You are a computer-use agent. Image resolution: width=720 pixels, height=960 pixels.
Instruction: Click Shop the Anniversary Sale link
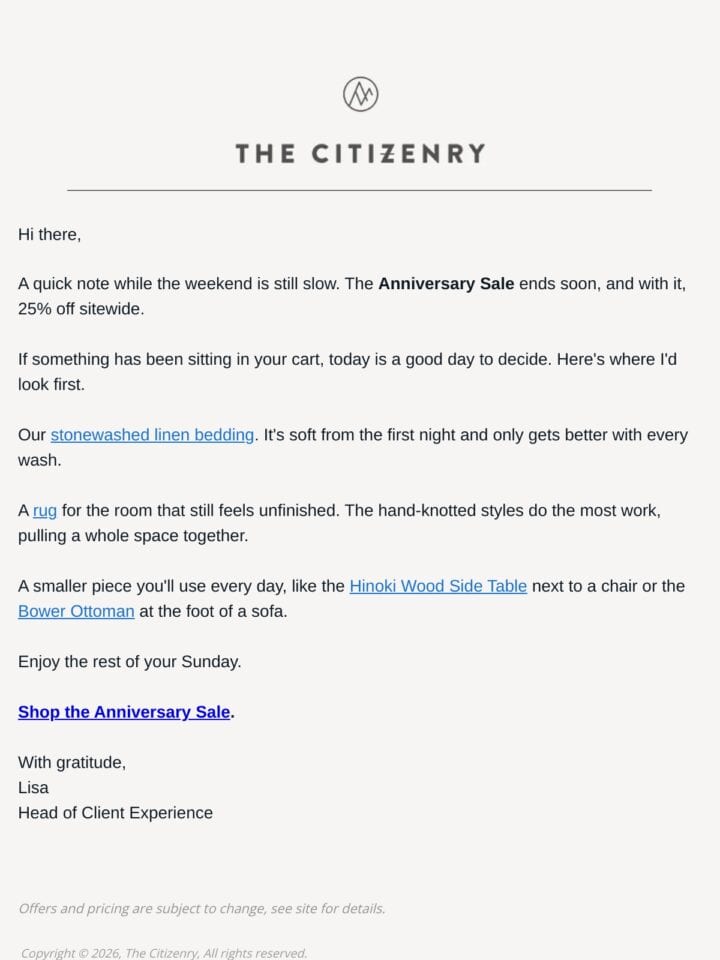point(124,712)
